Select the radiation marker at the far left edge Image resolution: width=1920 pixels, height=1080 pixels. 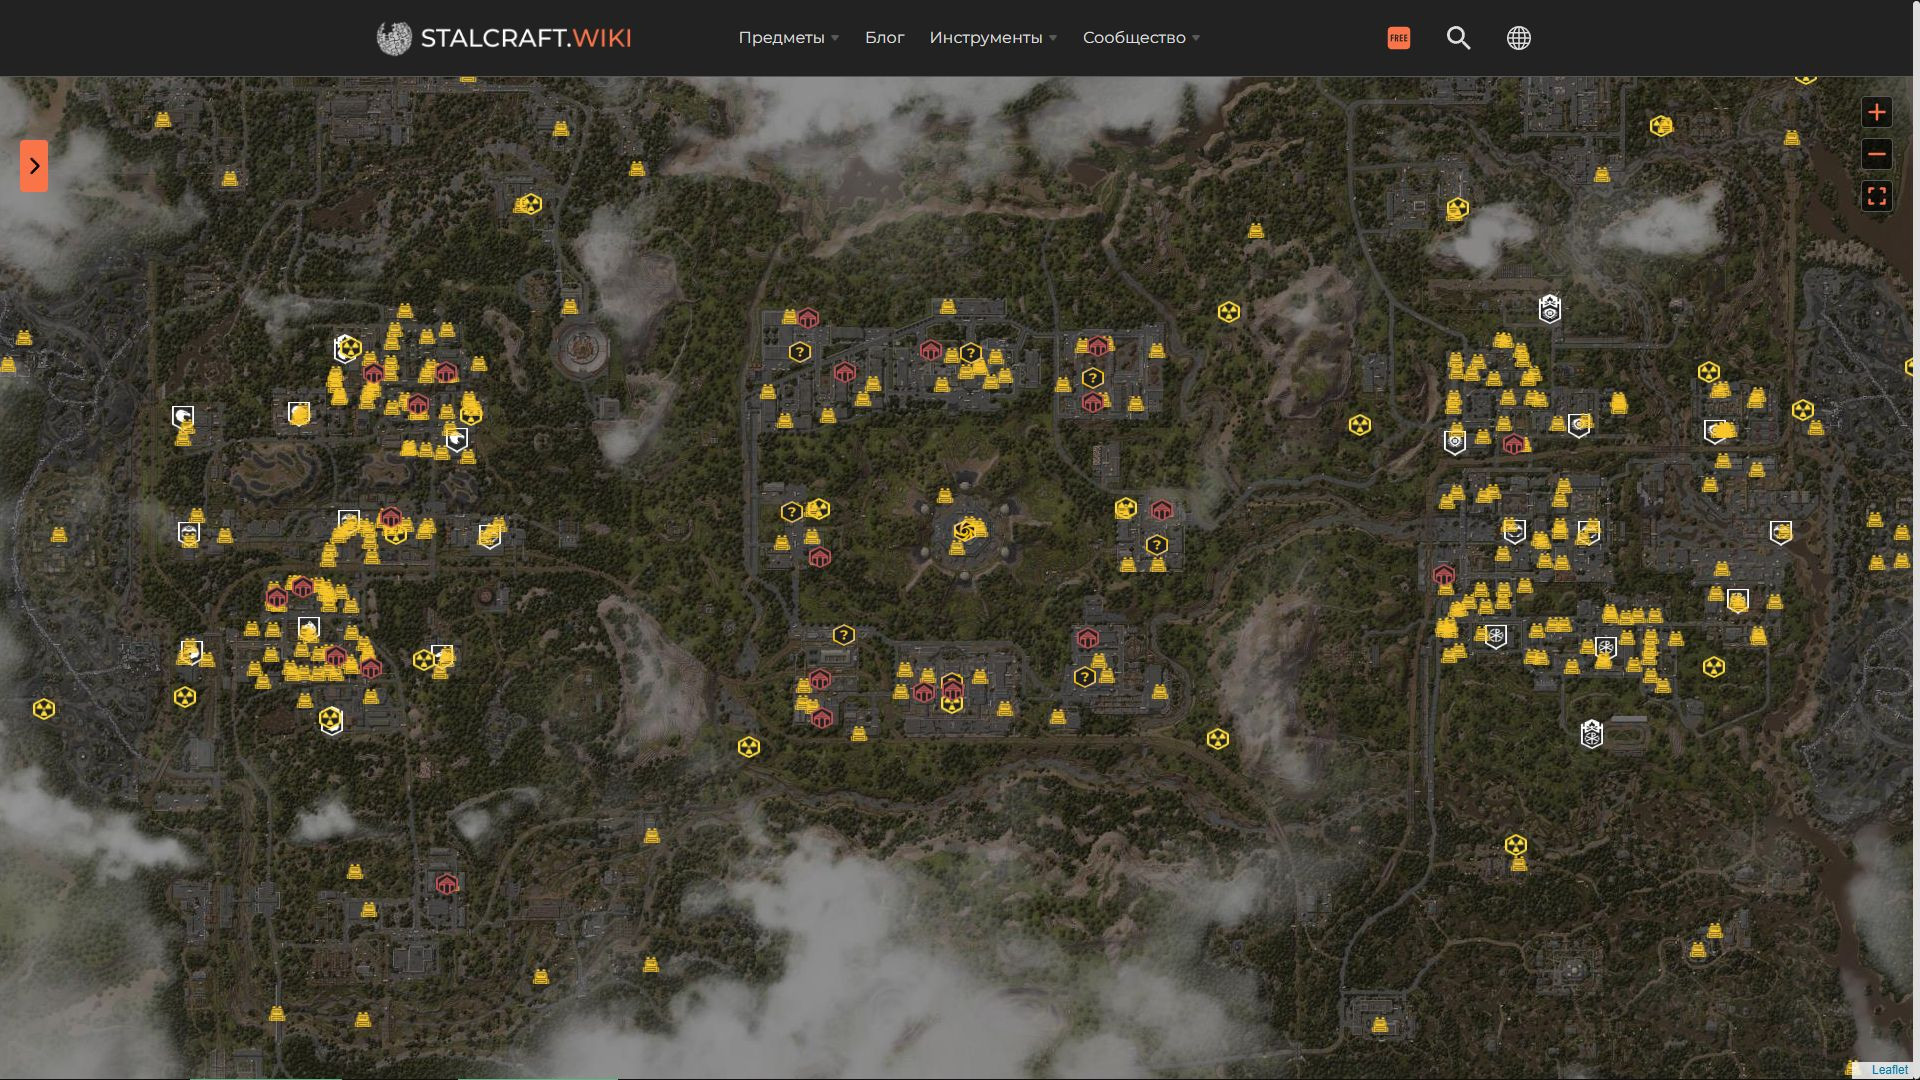click(43, 709)
